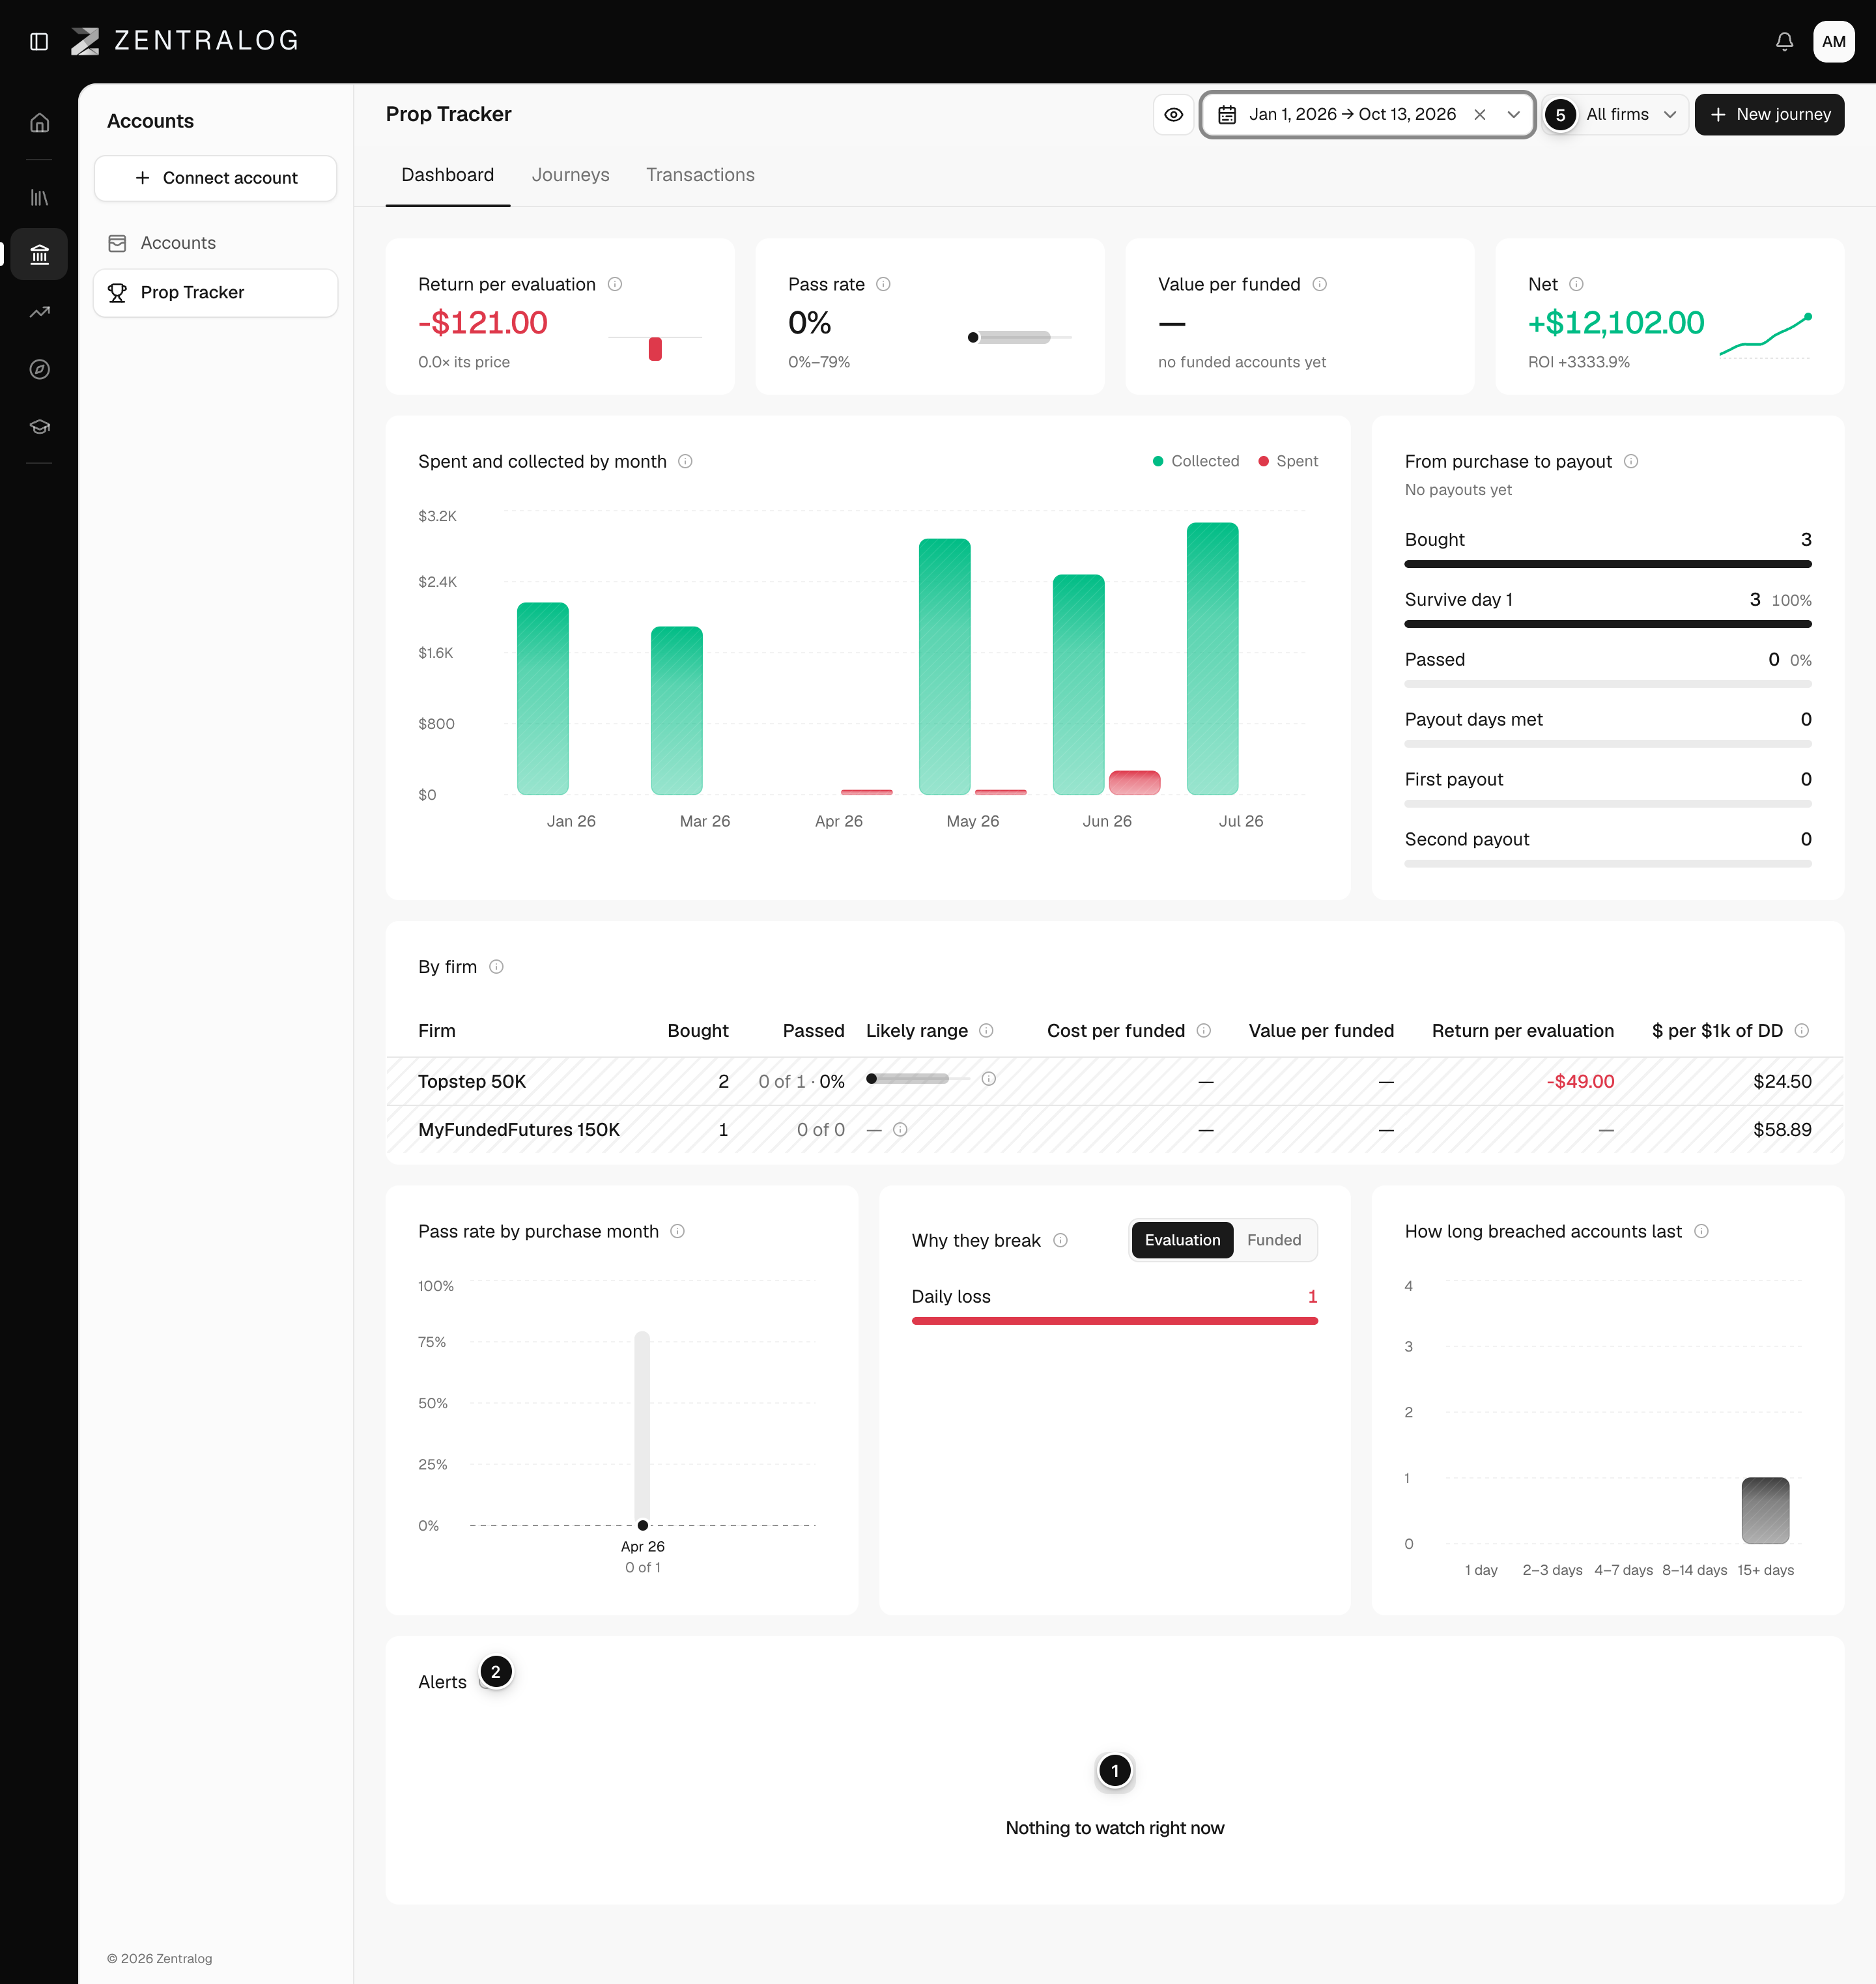Viewport: 1876px width, 1984px height.
Task: Open MyFundedFutures 150K firm row
Action: 1114,1129
